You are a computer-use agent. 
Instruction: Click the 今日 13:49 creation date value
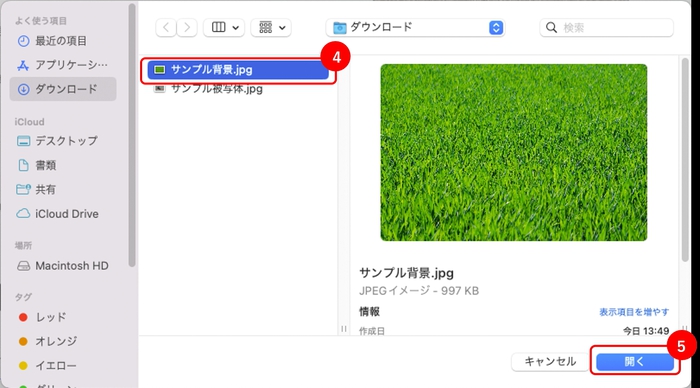click(646, 331)
